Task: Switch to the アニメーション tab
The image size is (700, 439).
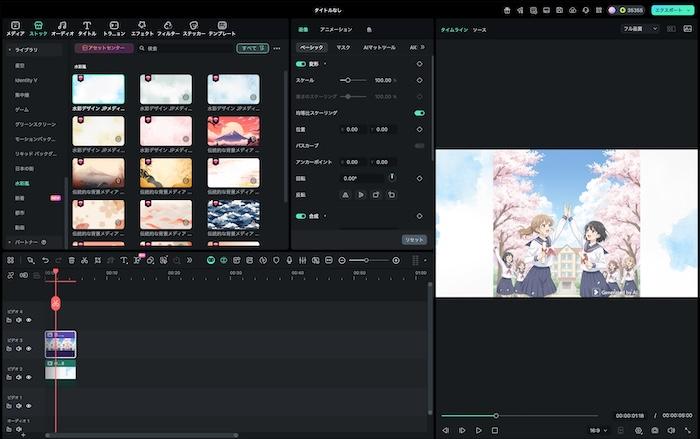Action: click(335, 30)
